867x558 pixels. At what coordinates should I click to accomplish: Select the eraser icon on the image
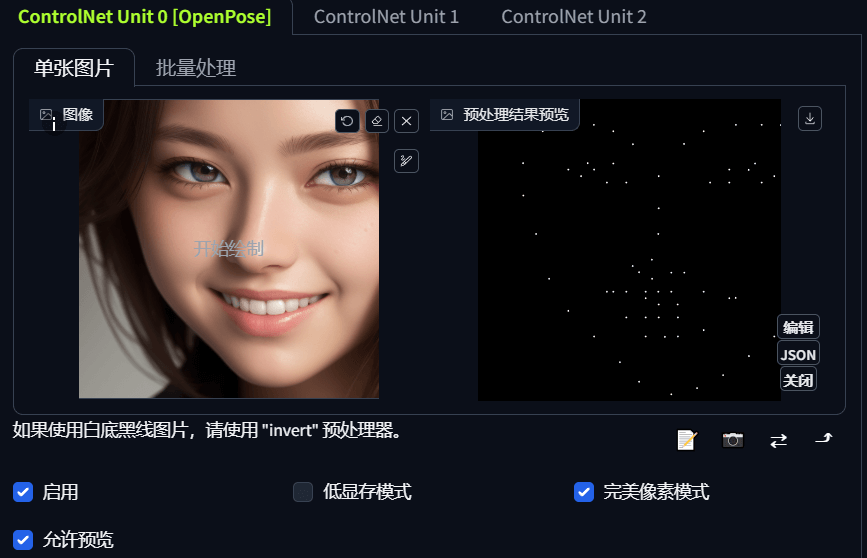click(377, 121)
